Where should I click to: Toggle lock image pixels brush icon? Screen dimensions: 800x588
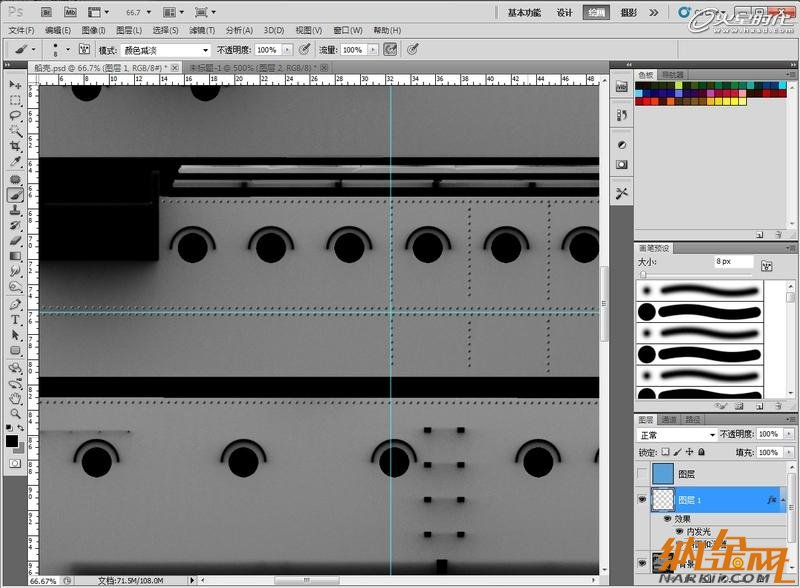[678, 452]
